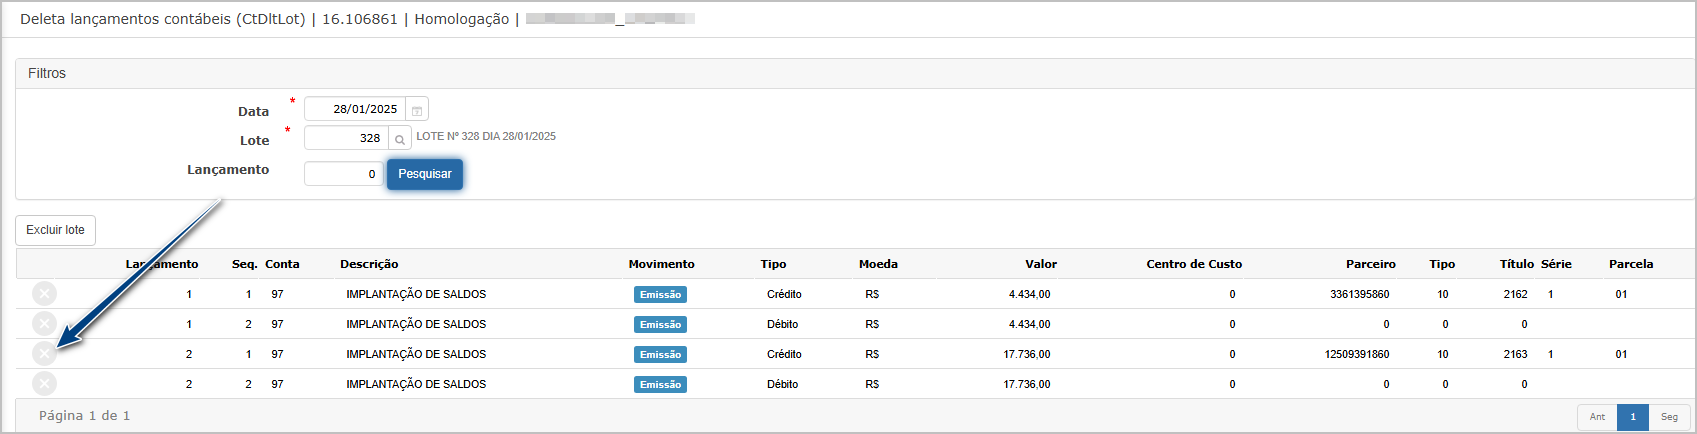Click the Seq. column header
Viewport: 1697px width, 434px height.
[245, 264]
